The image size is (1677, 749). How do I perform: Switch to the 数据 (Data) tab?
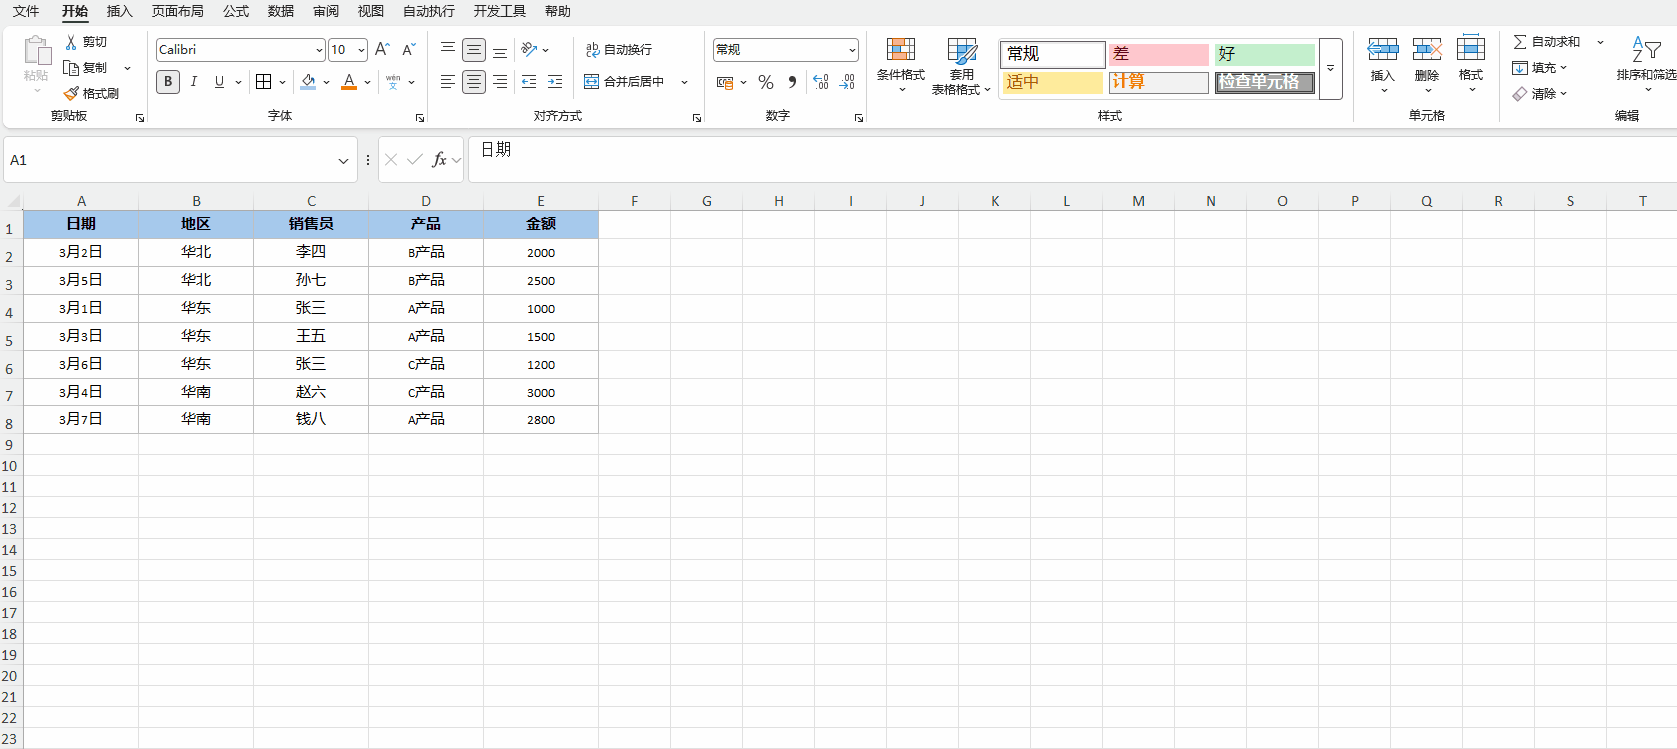tap(281, 11)
